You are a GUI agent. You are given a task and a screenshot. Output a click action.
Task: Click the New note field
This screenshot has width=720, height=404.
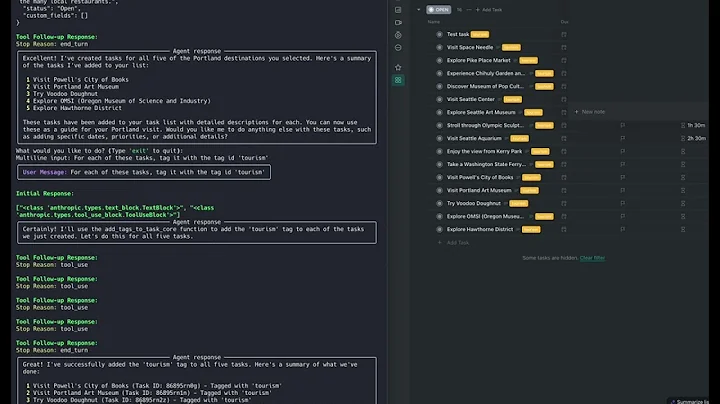point(590,112)
